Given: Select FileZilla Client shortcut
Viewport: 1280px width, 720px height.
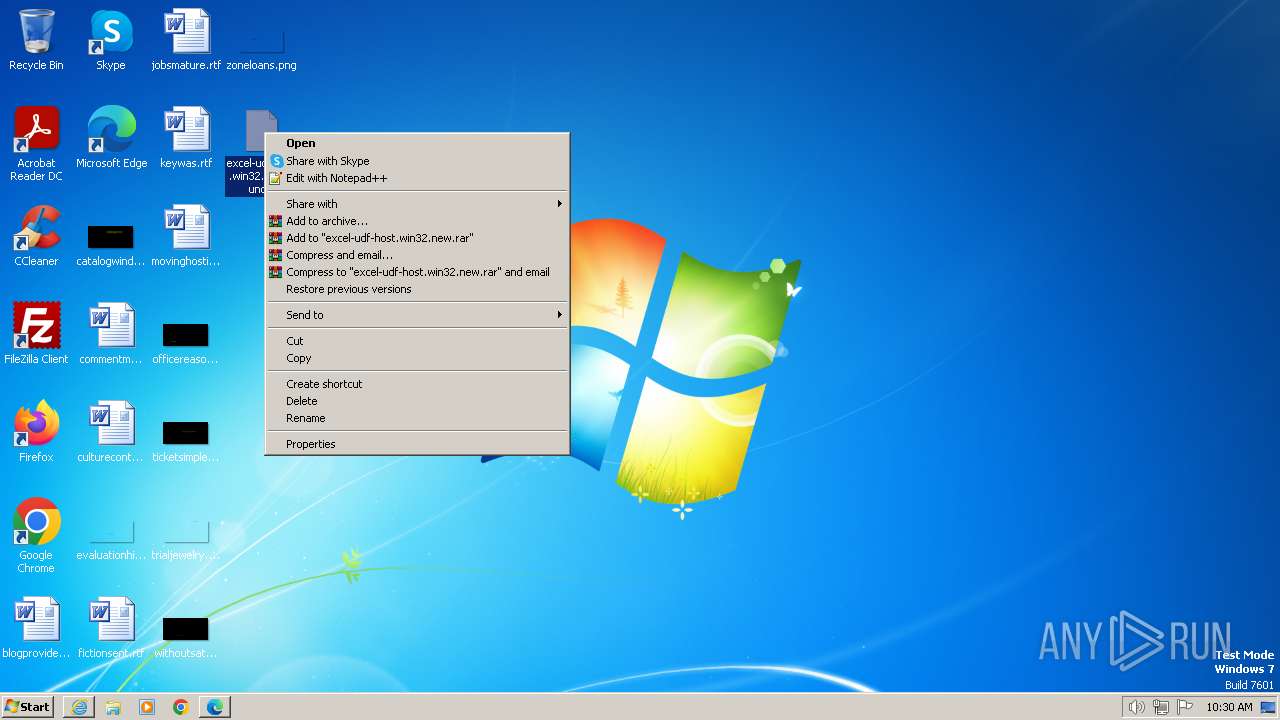Looking at the screenshot, I should (36, 334).
